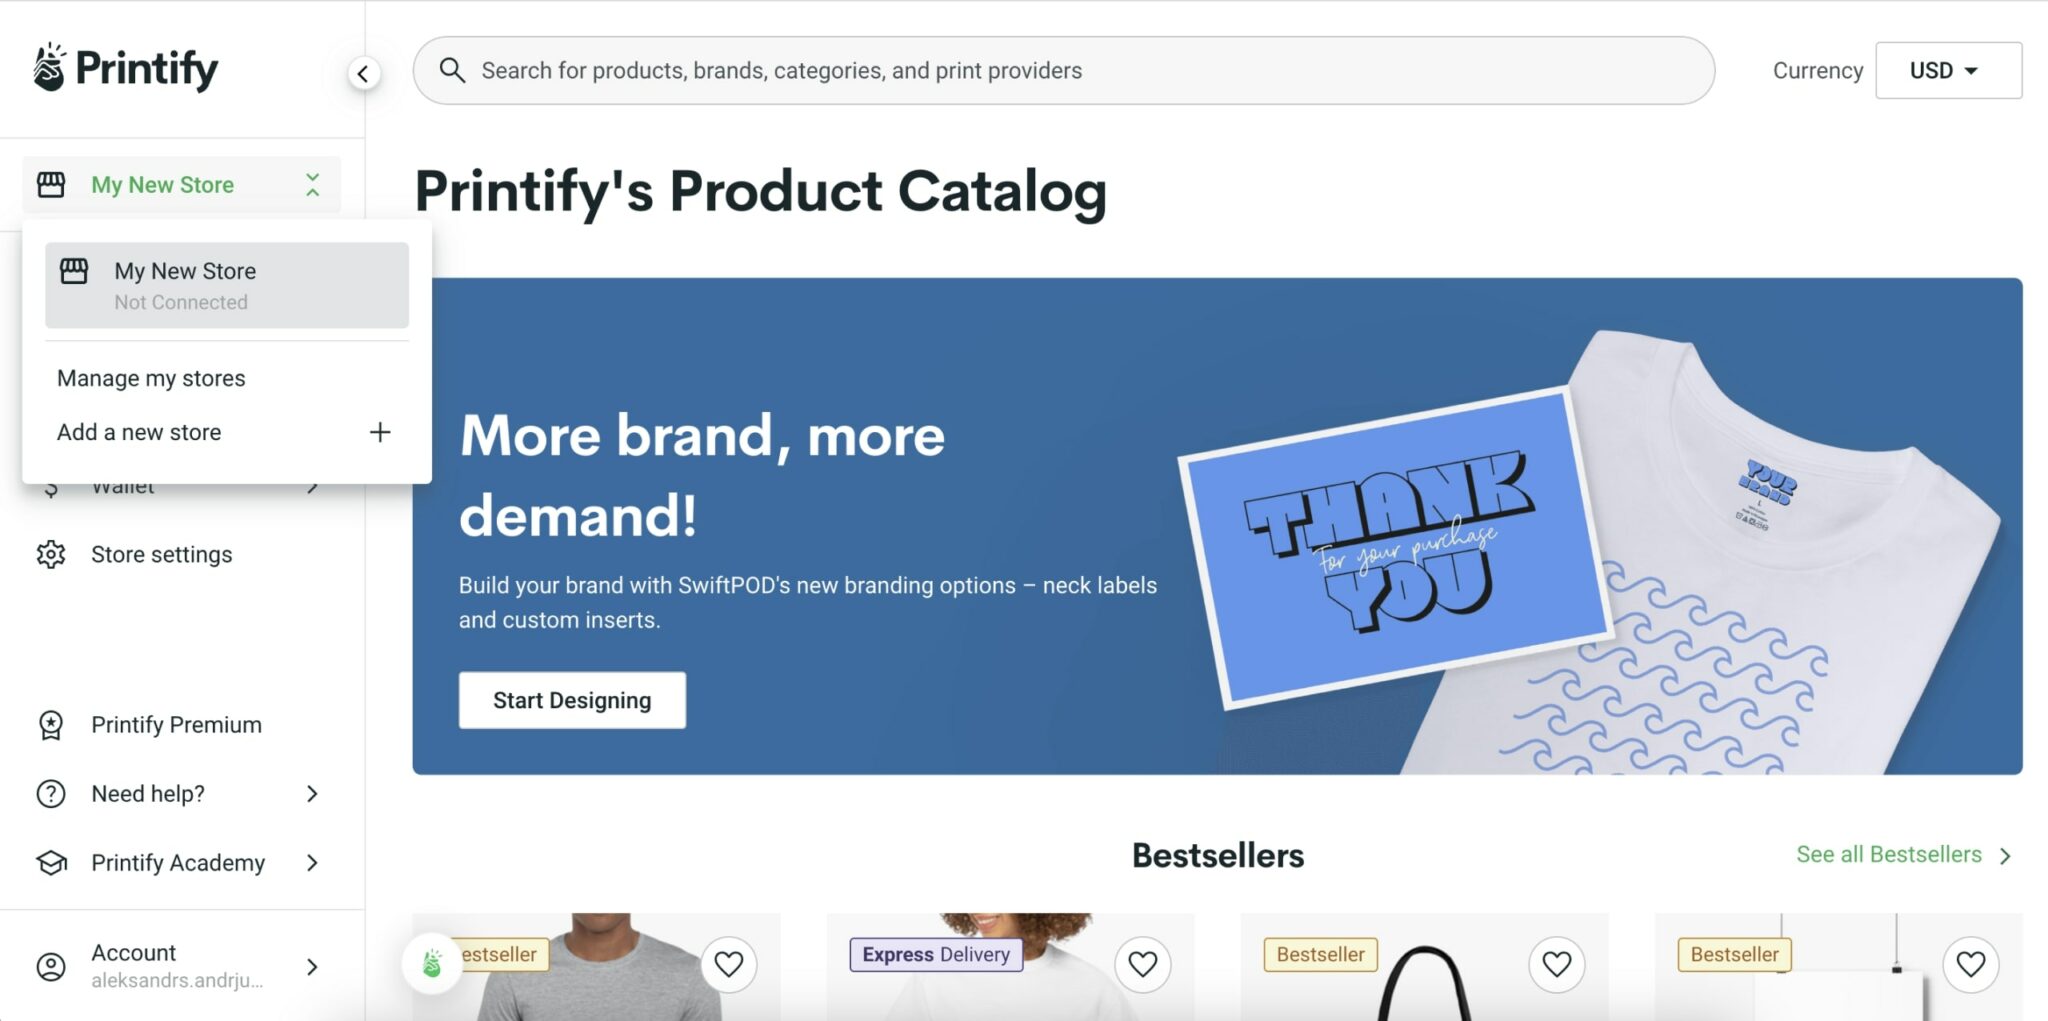Favorite the gray t-shirt bestseller product
The image size is (2048, 1021).
(730, 964)
